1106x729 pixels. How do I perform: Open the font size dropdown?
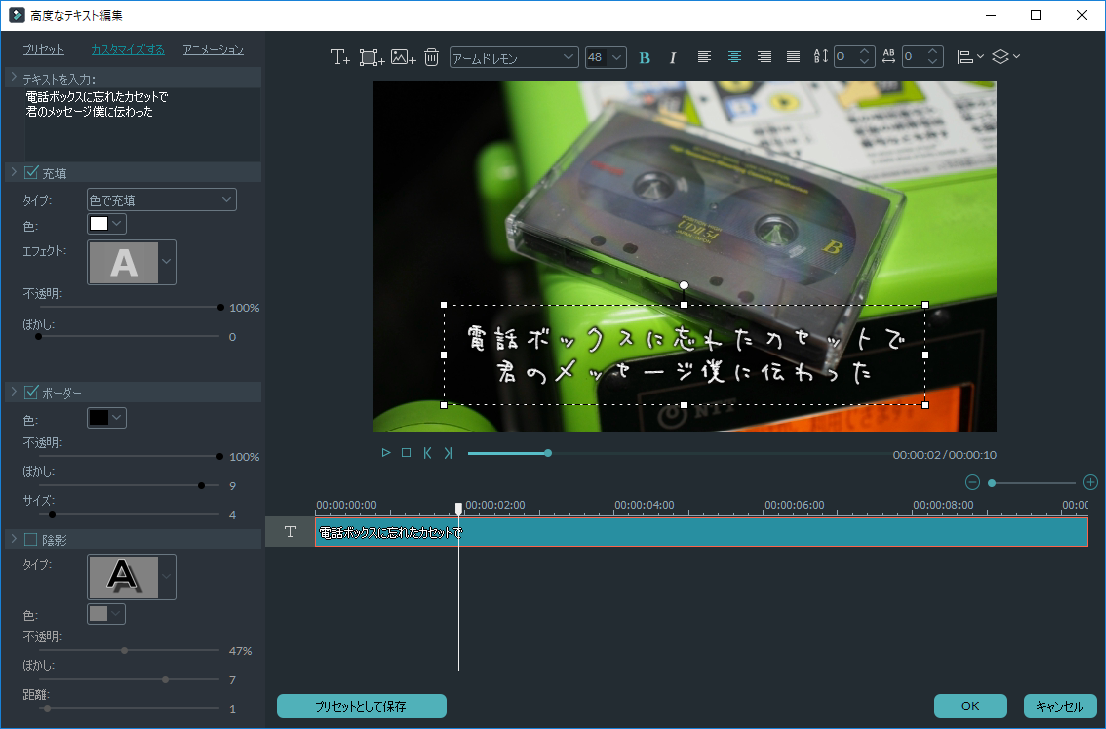606,58
